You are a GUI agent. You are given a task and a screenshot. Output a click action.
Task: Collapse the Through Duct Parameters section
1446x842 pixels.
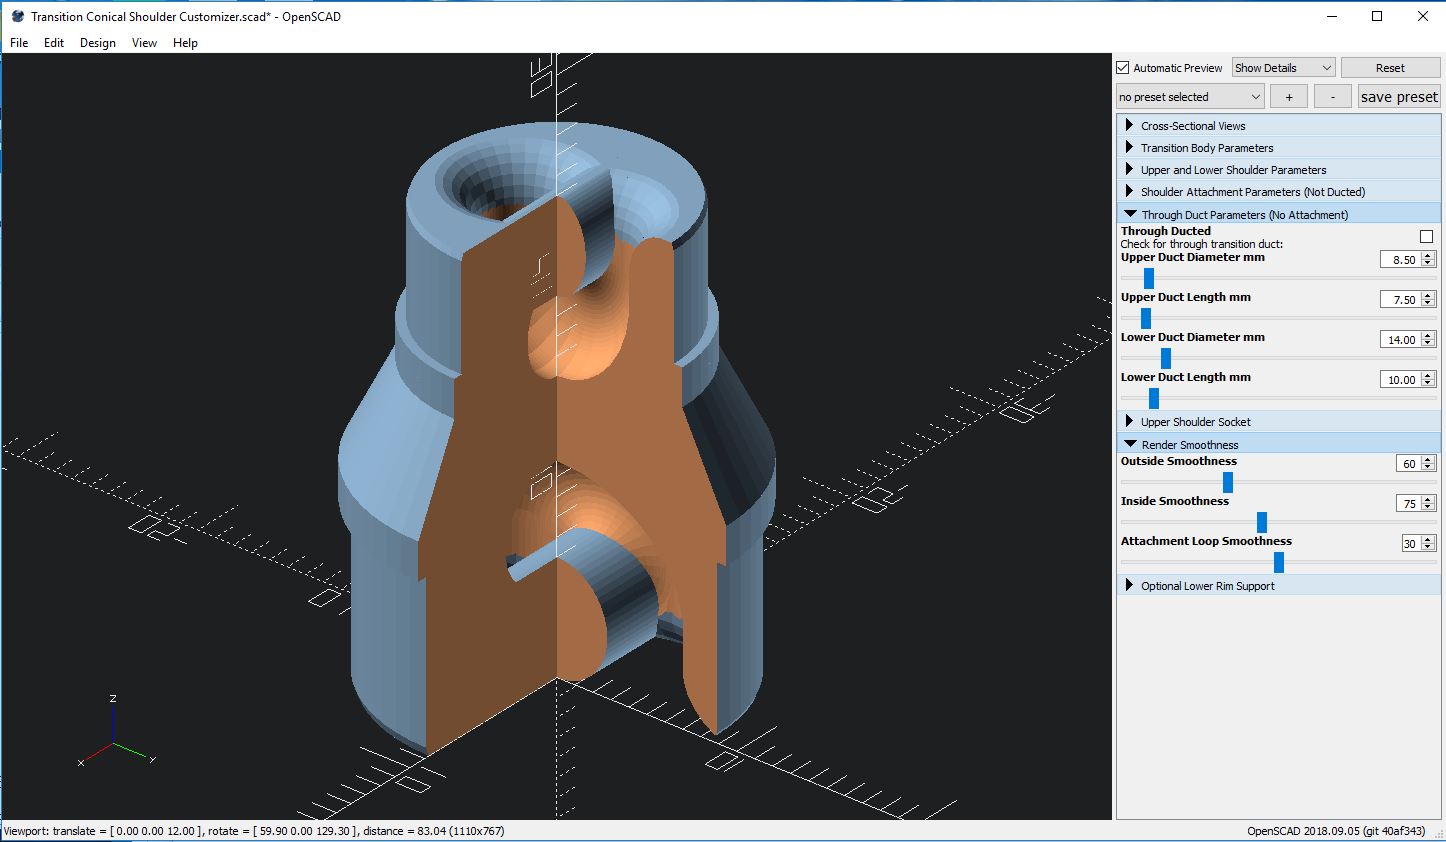(1278, 214)
